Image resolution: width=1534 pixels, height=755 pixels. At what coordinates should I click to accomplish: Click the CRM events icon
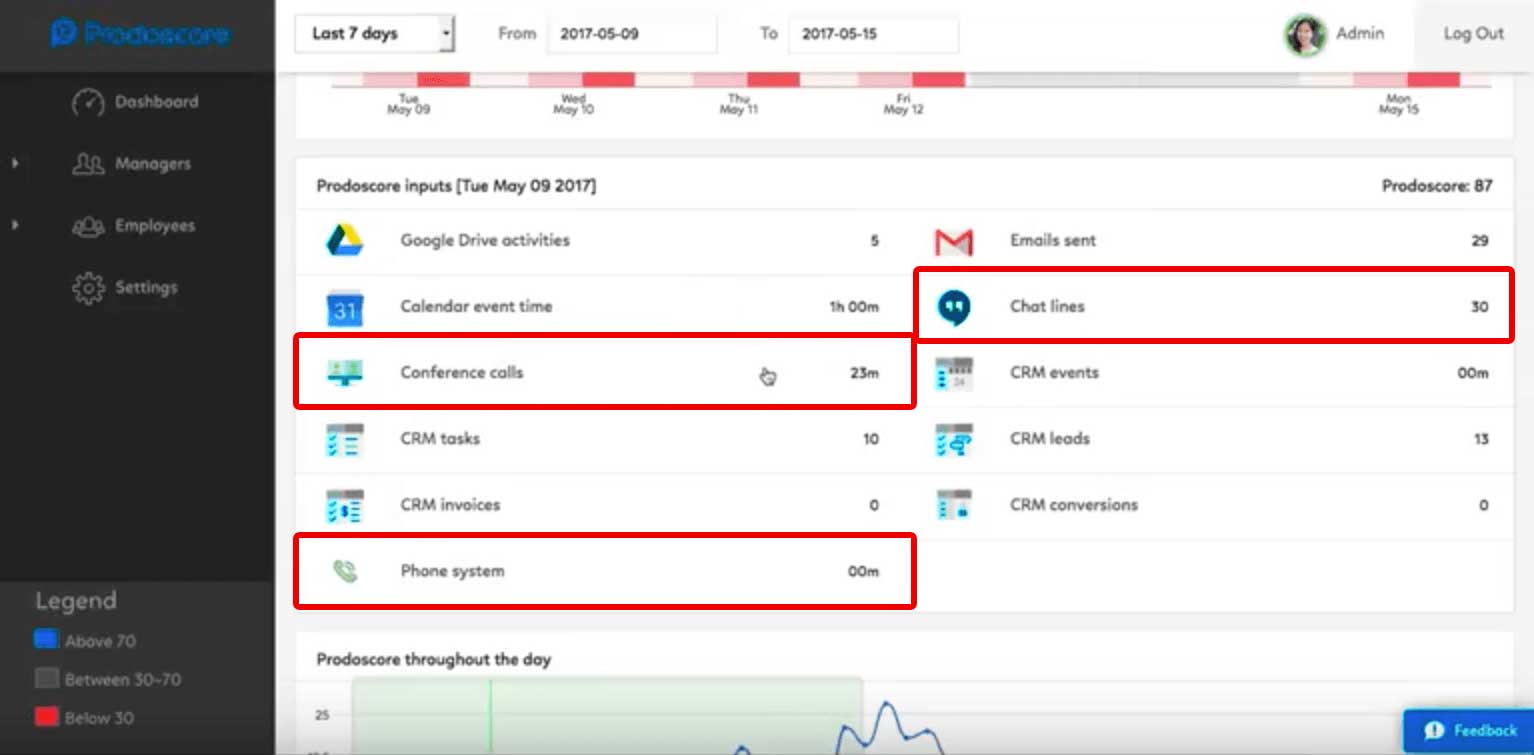tap(953, 373)
